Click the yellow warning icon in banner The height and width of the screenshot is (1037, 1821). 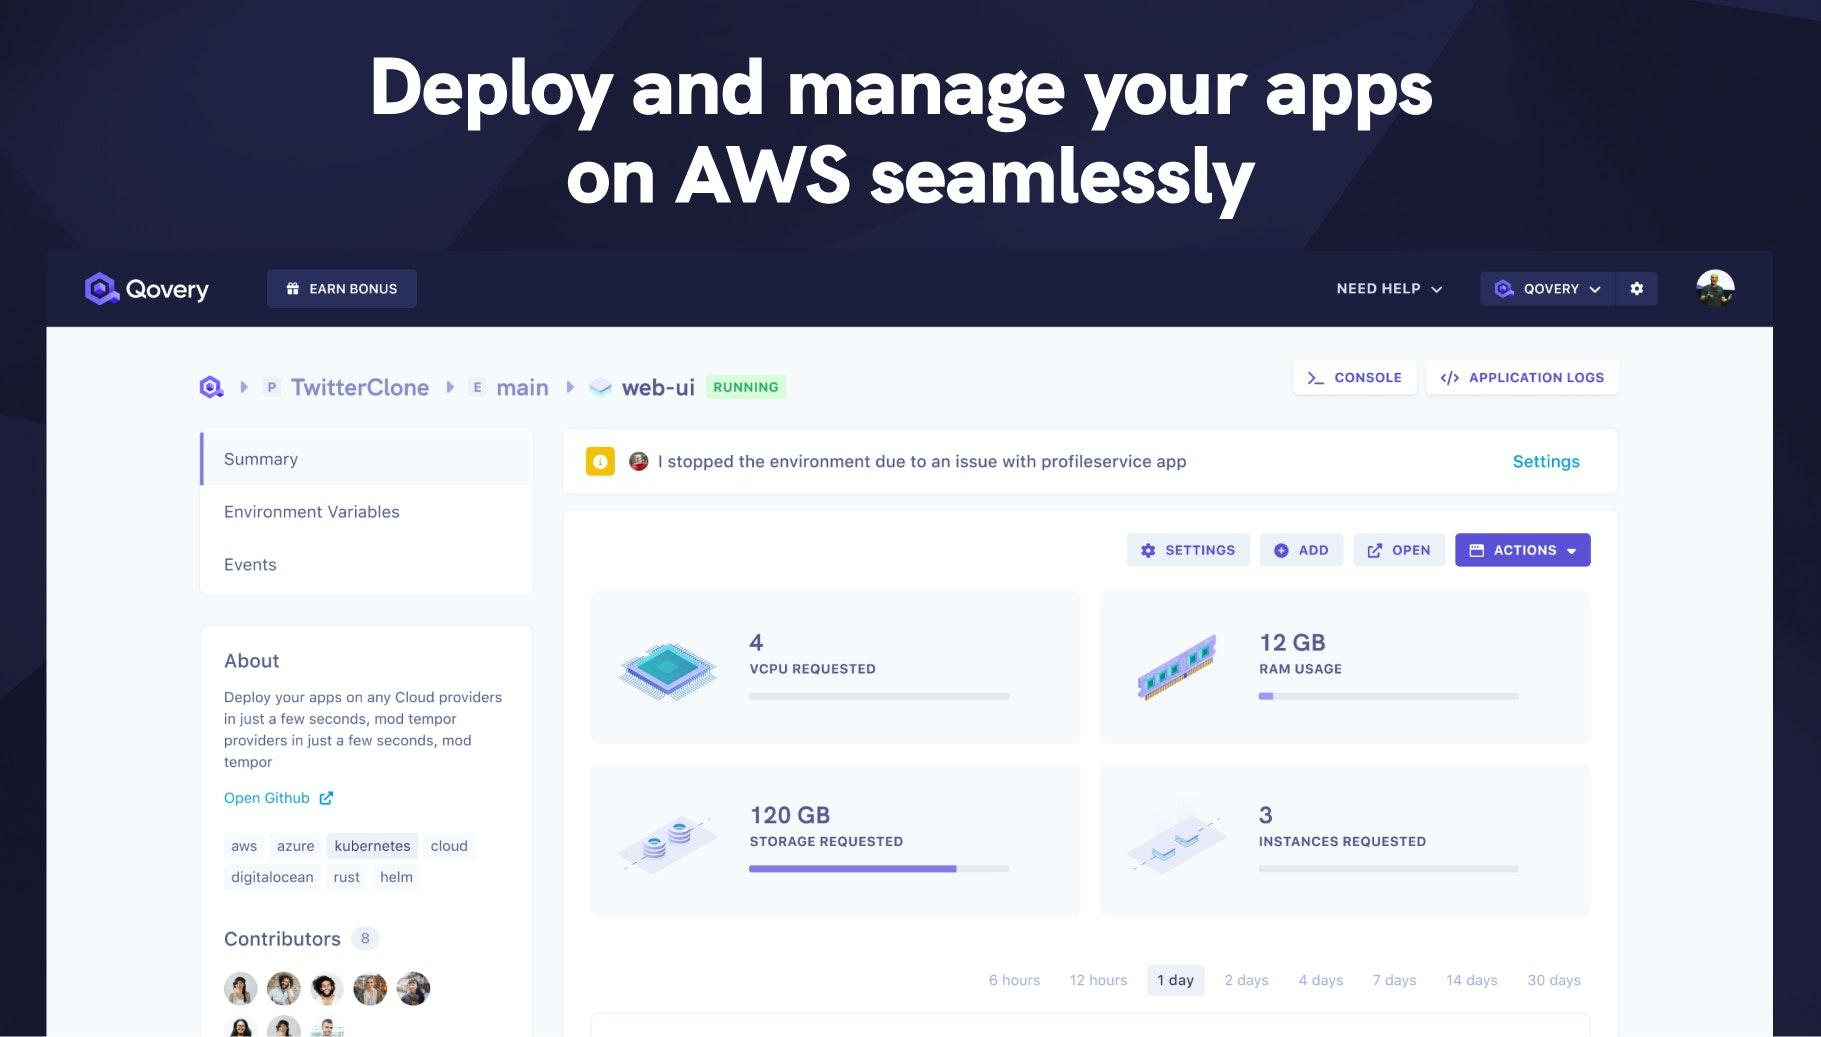[600, 462]
